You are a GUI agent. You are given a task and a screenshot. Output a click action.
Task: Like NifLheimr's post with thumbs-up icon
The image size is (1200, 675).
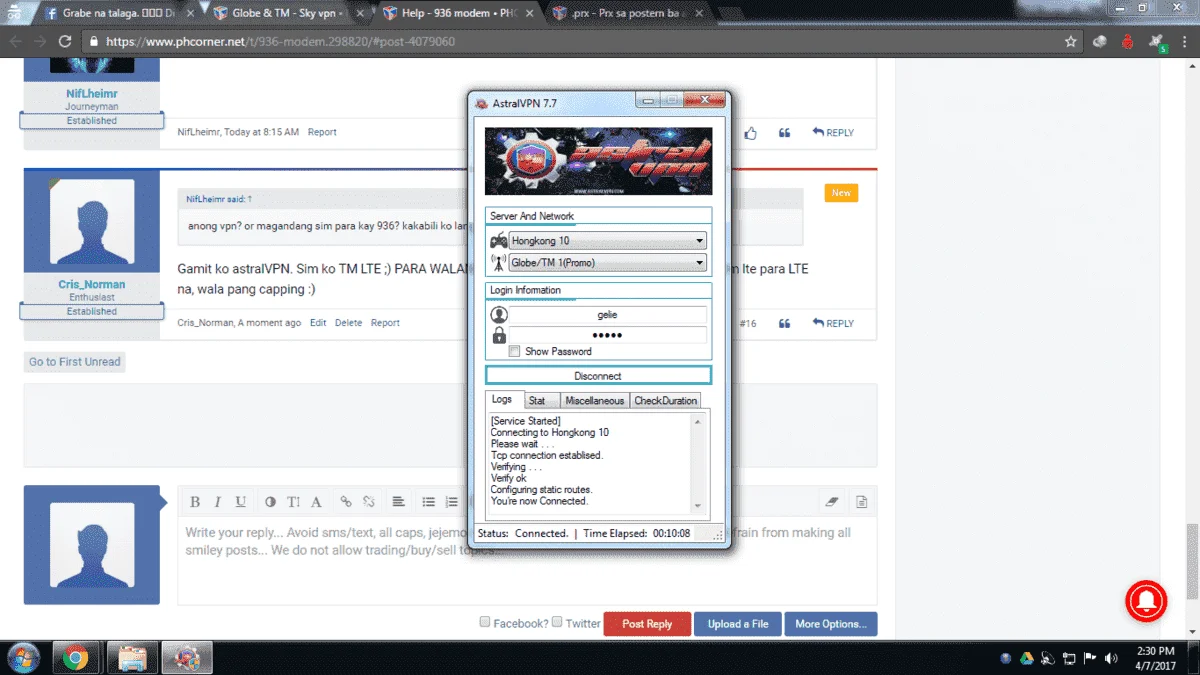coord(751,133)
